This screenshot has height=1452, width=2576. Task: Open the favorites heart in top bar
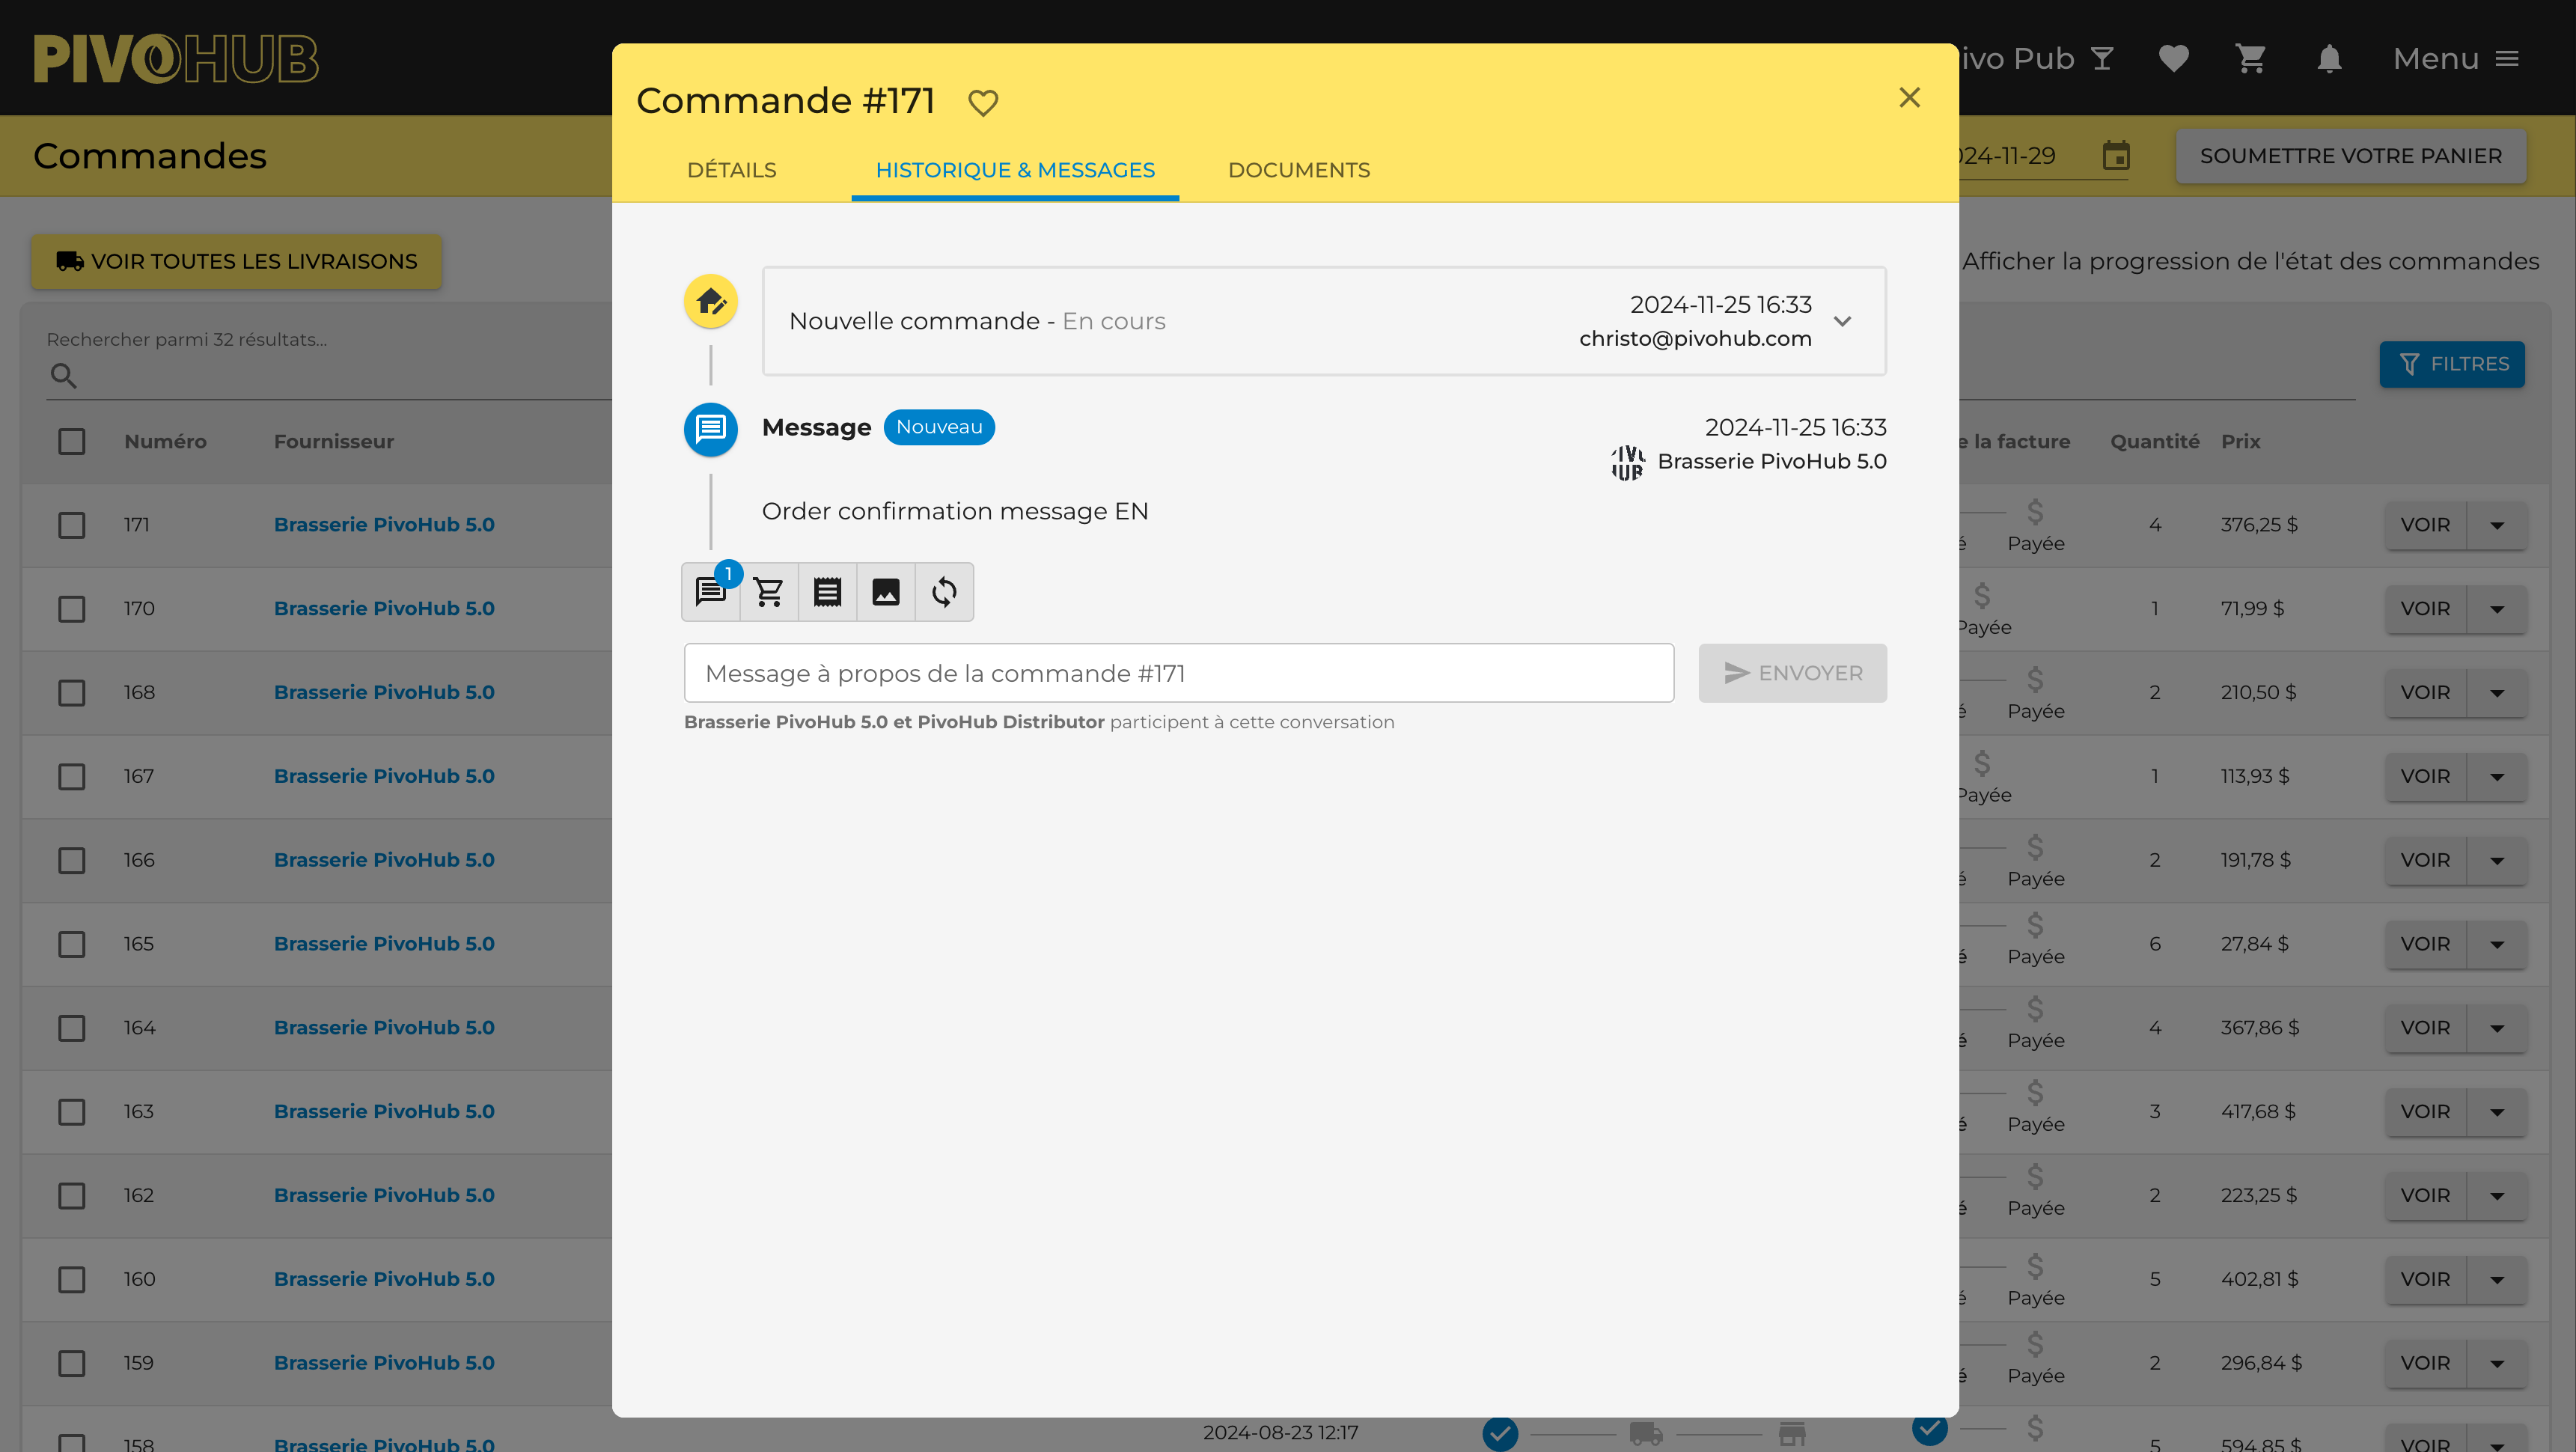coord(2173,58)
